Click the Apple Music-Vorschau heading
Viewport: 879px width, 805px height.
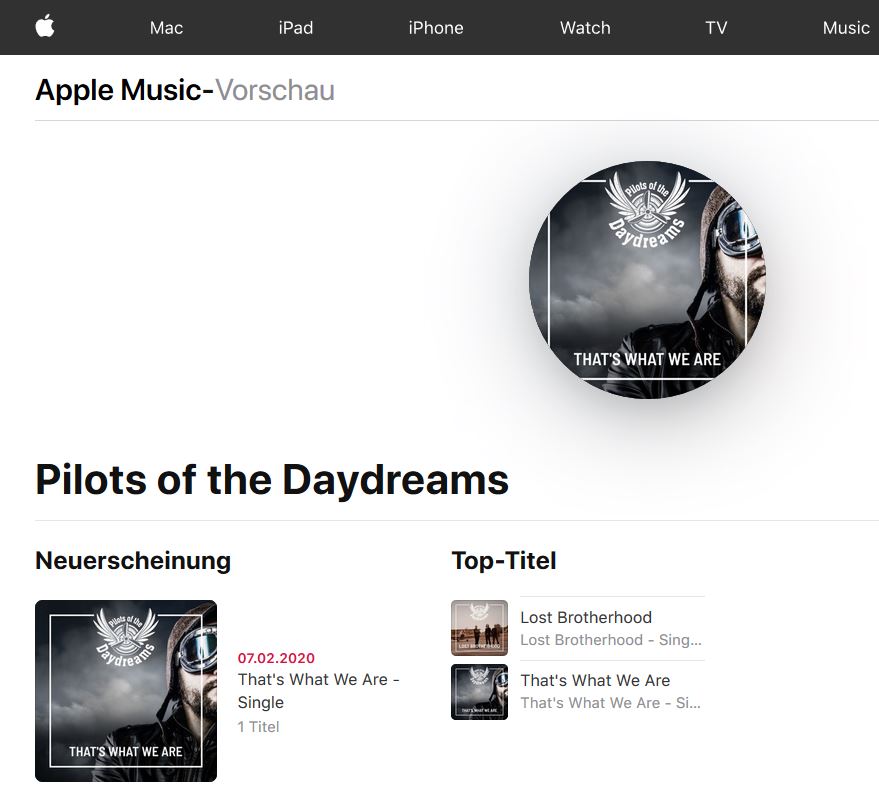pyautogui.click(x=185, y=90)
